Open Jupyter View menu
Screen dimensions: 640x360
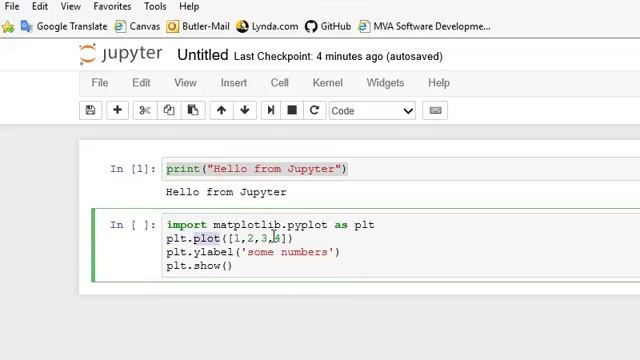[185, 83]
